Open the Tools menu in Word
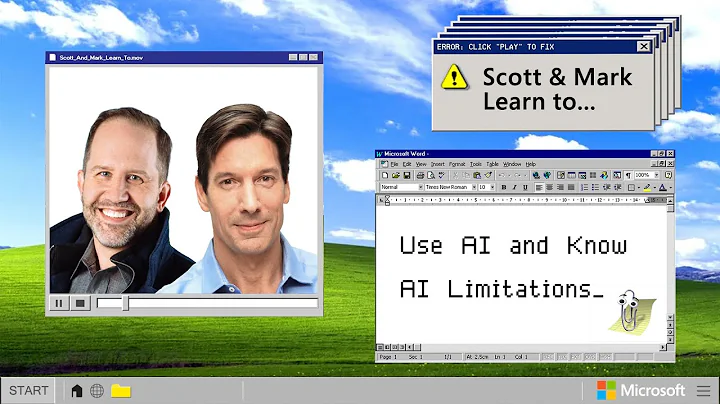Viewport: 720px width, 404px height. [x=476, y=164]
